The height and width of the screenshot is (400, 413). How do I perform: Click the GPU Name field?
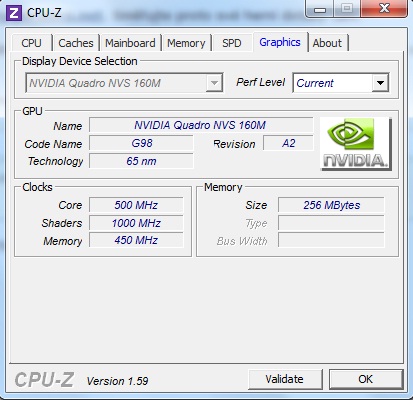click(x=201, y=125)
